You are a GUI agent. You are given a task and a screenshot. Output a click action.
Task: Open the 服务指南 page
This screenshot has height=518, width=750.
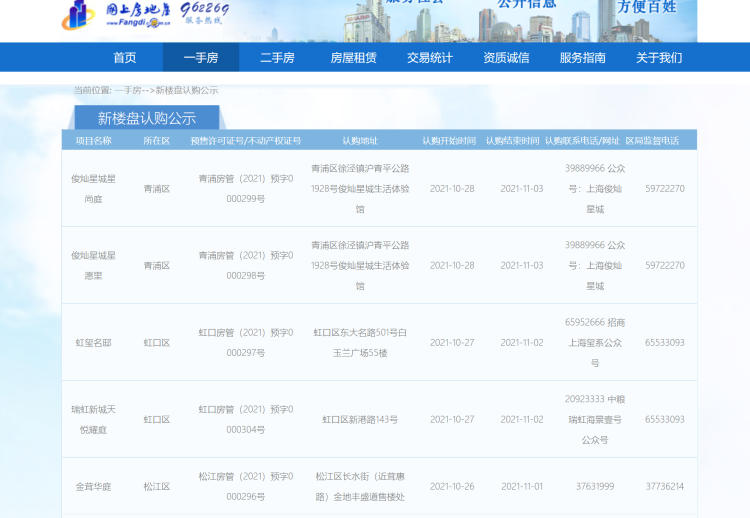(x=582, y=58)
